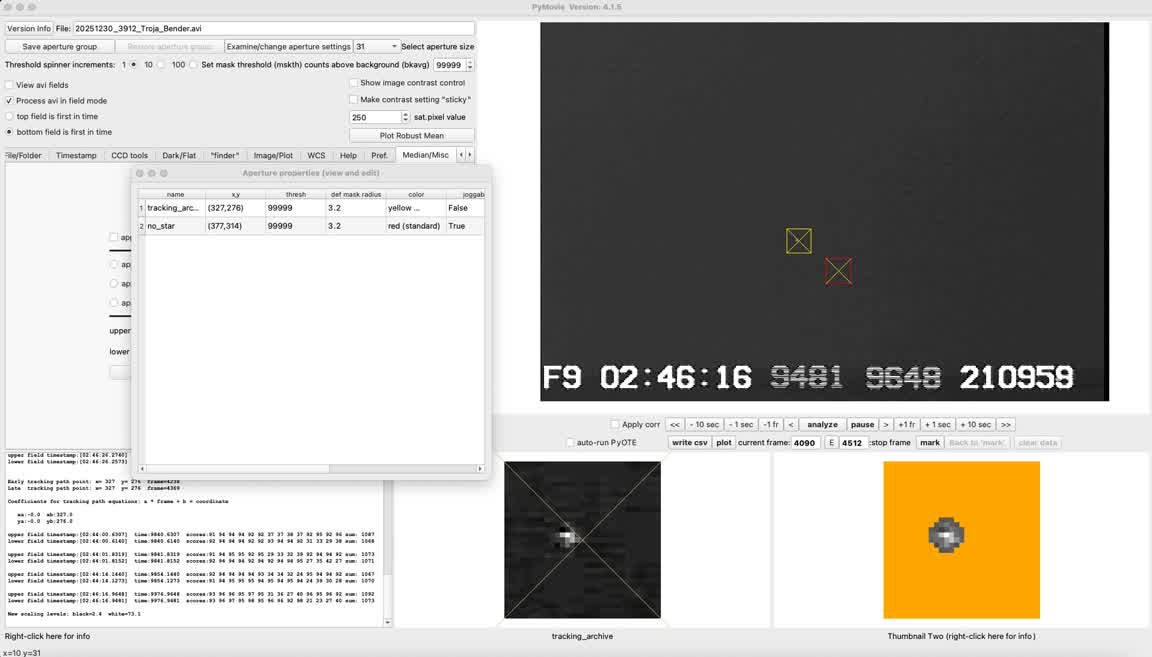Switch to the CCD tools tab
The image size is (1152, 657).
coord(129,155)
